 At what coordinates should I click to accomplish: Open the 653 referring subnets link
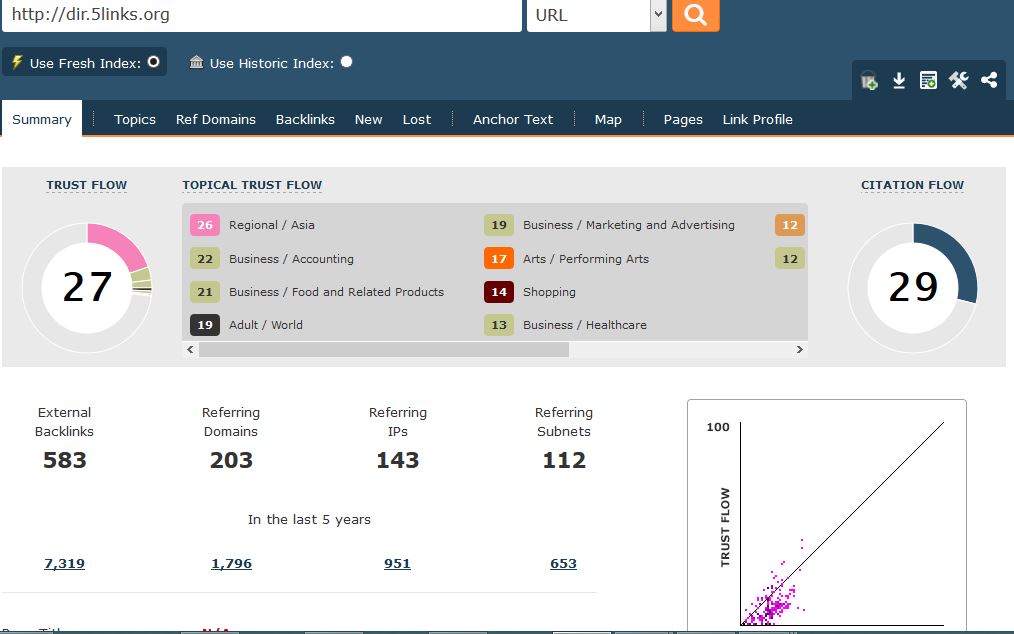pos(563,563)
